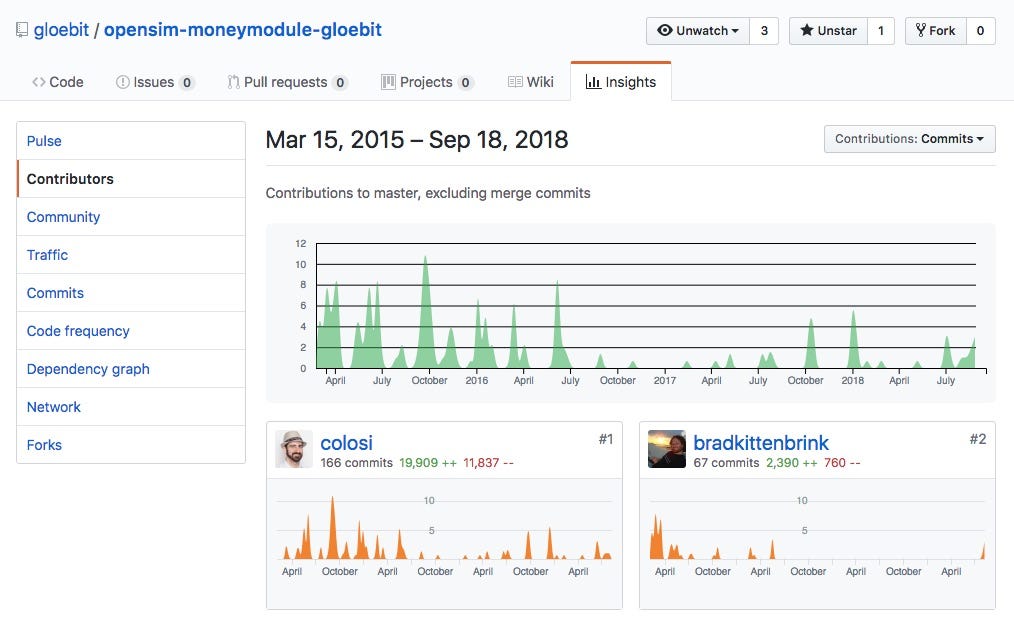Go to Dependency graph page
1014x636 pixels.
pos(88,369)
